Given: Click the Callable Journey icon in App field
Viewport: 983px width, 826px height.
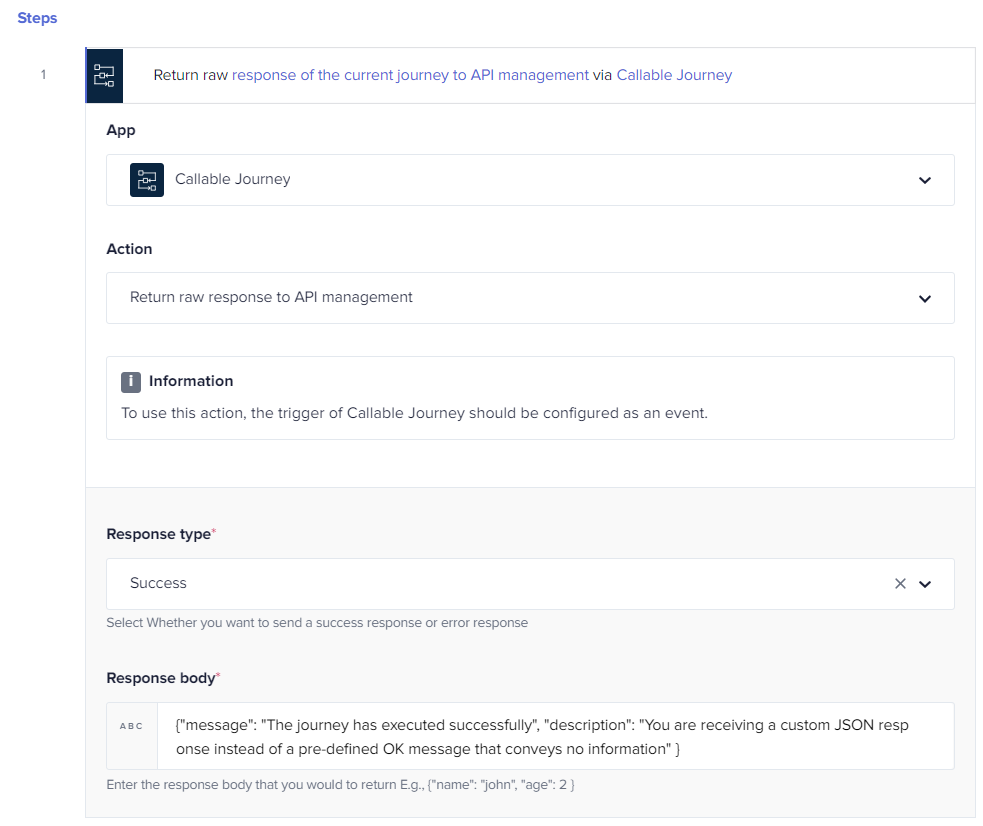Looking at the screenshot, I should (x=147, y=180).
